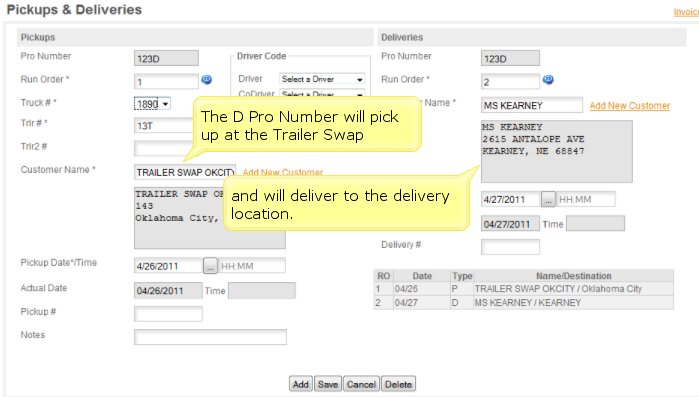Open the Invoice link at top right
The height and width of the screenshot is (397, 699).
coord(686,12)
